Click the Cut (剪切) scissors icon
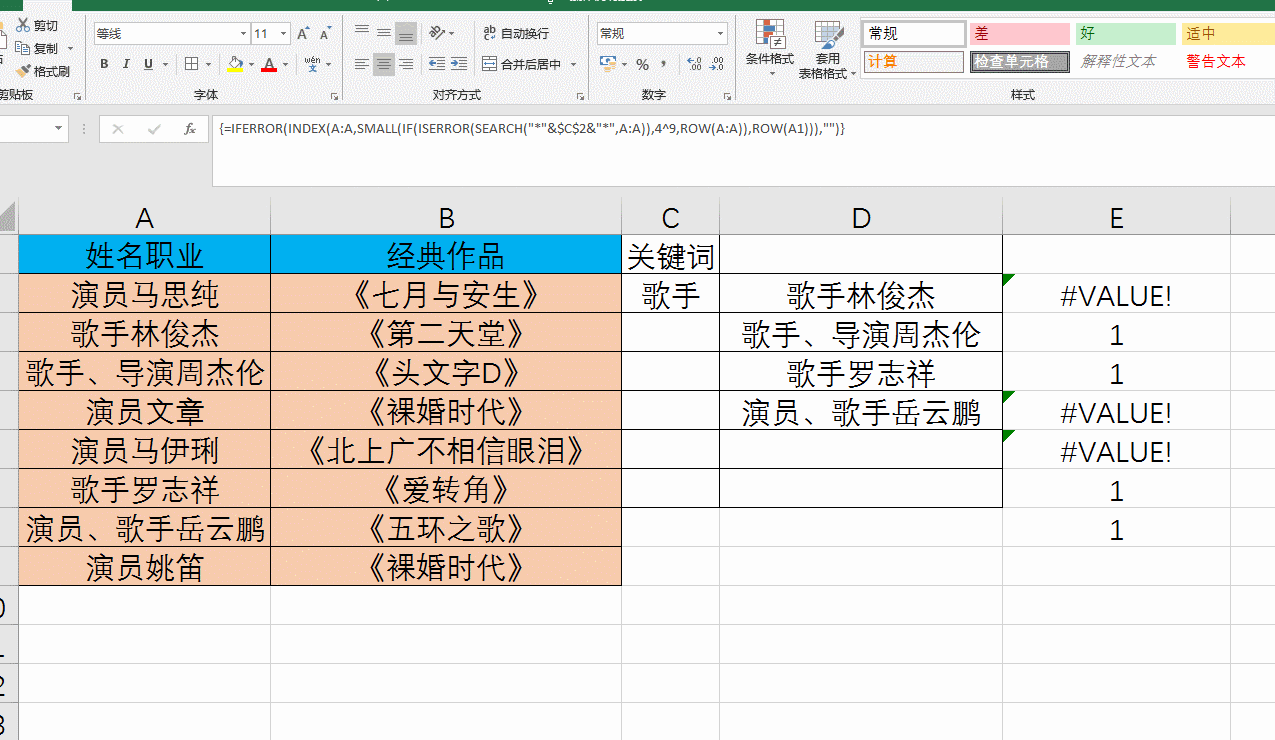 pos(23,25)
